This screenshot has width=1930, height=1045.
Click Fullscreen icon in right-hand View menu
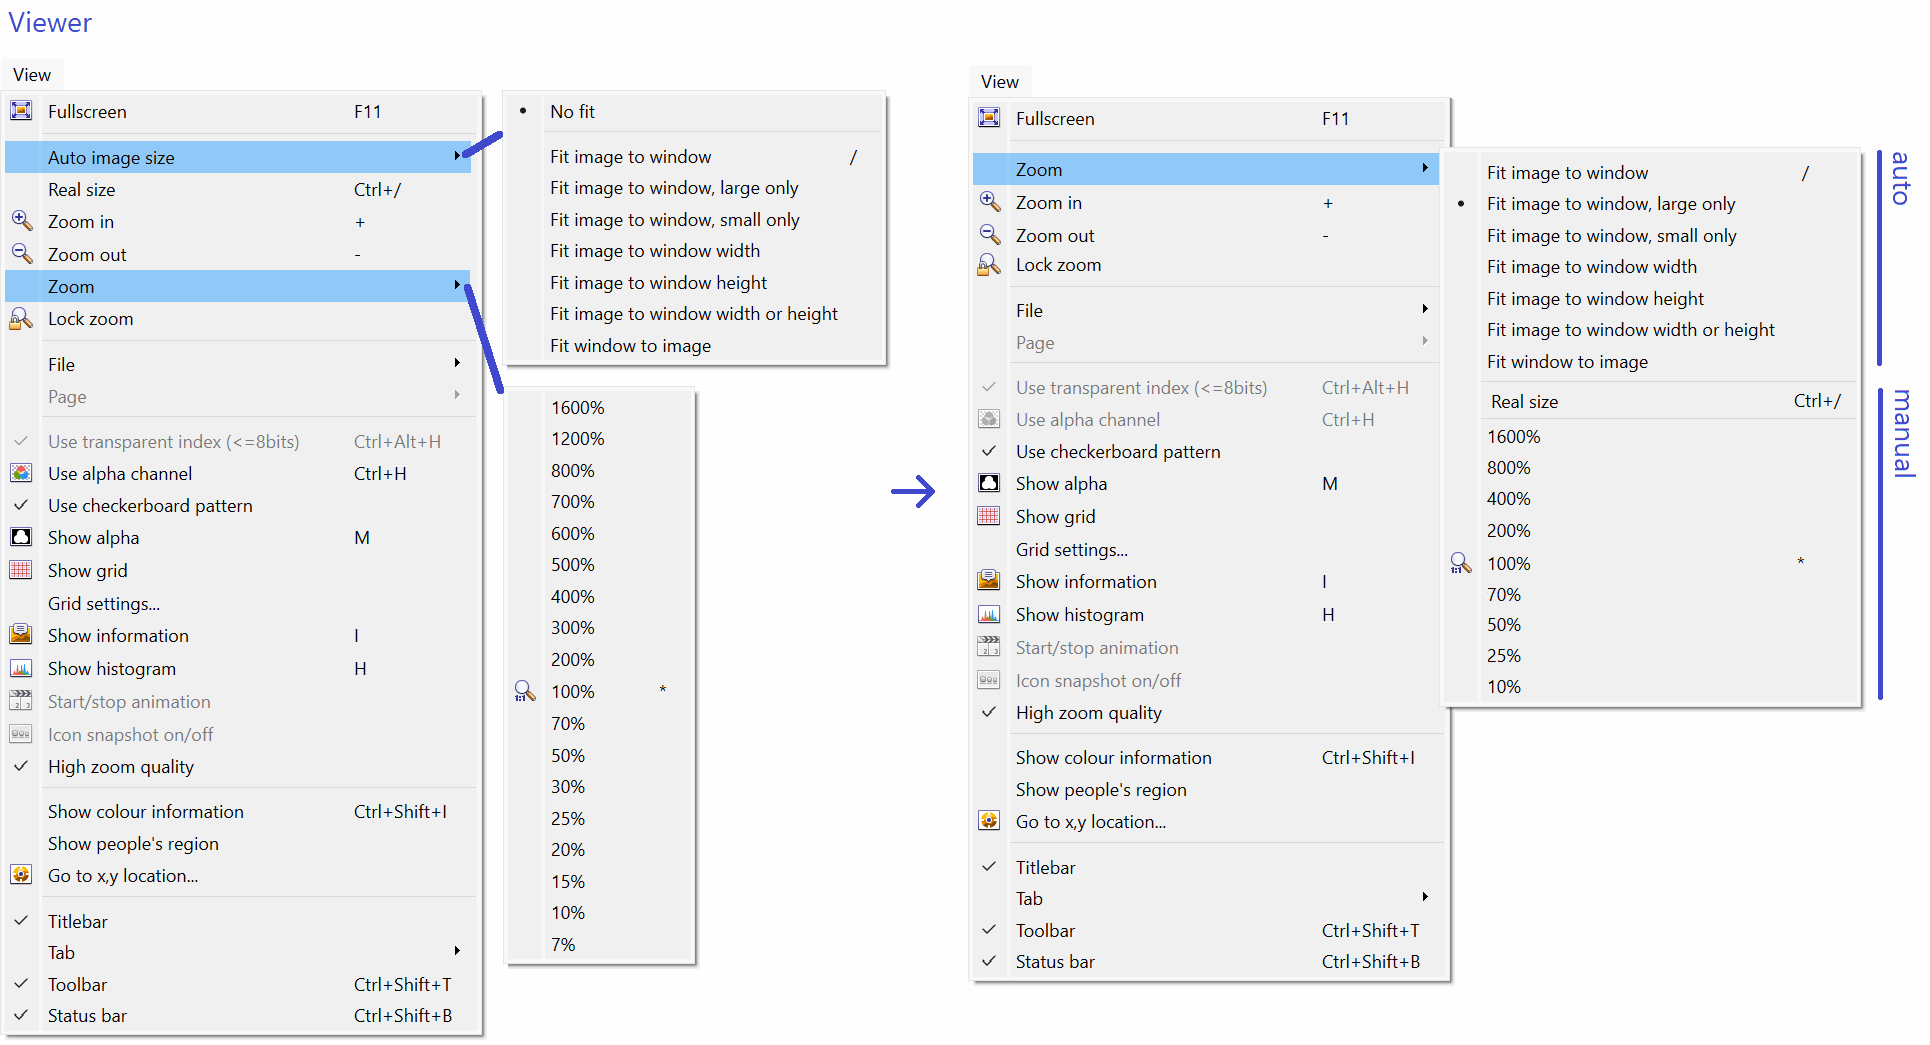point(989,118)
